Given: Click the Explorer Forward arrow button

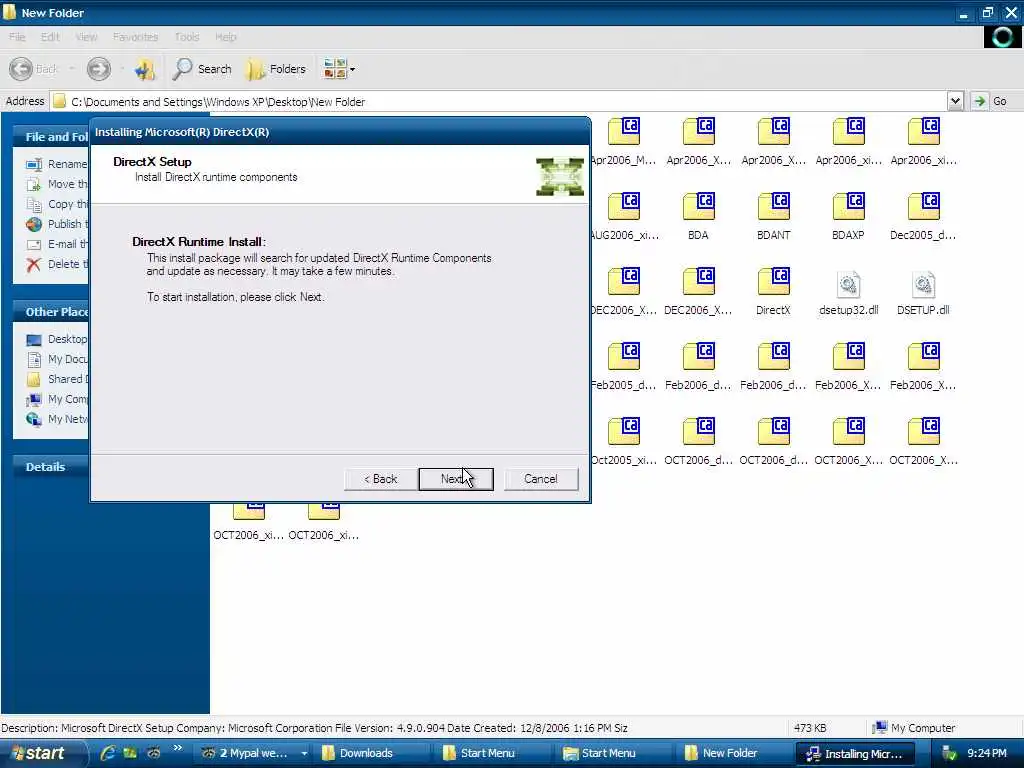Looking at the screenshot, I should coord(99,69).
